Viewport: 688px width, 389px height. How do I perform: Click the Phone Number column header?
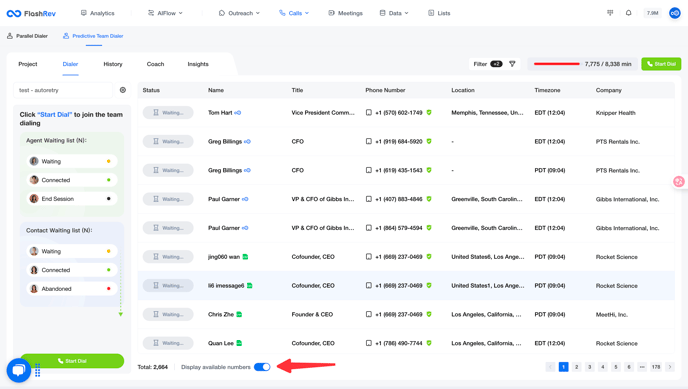385,90
